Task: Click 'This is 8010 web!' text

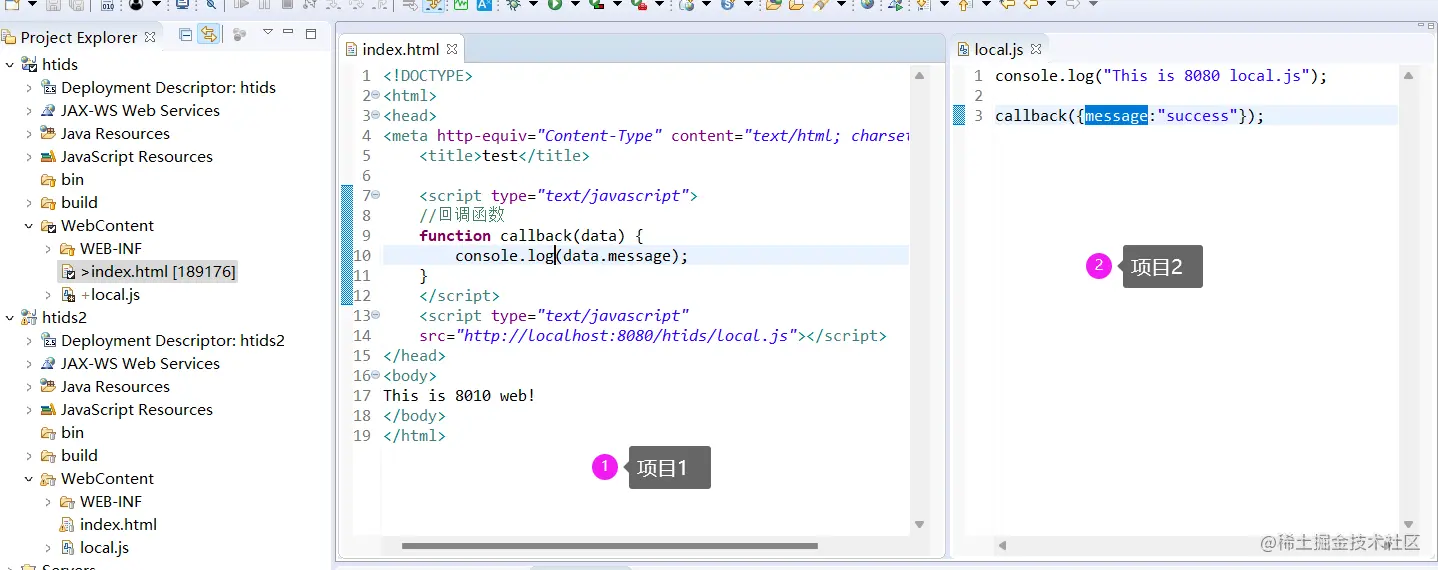Action: pyautogui.click(x=459, y=396)
